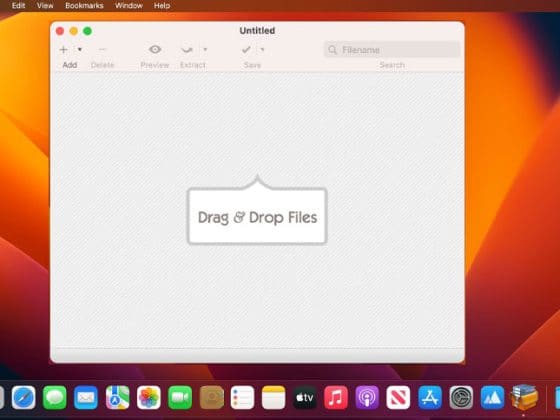
Task: Click the Add label
Action: tap(70, 65)
